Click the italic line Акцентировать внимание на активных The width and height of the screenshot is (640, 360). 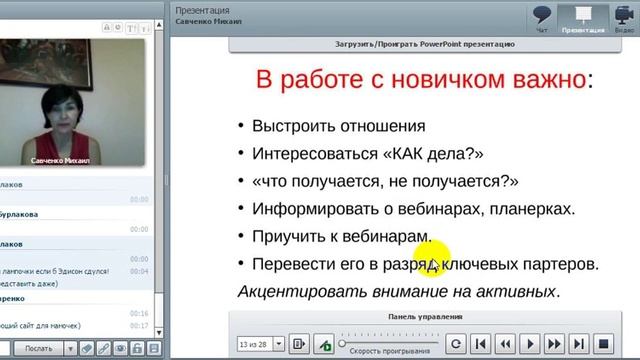pyautogui.click(x=399, y=291)
